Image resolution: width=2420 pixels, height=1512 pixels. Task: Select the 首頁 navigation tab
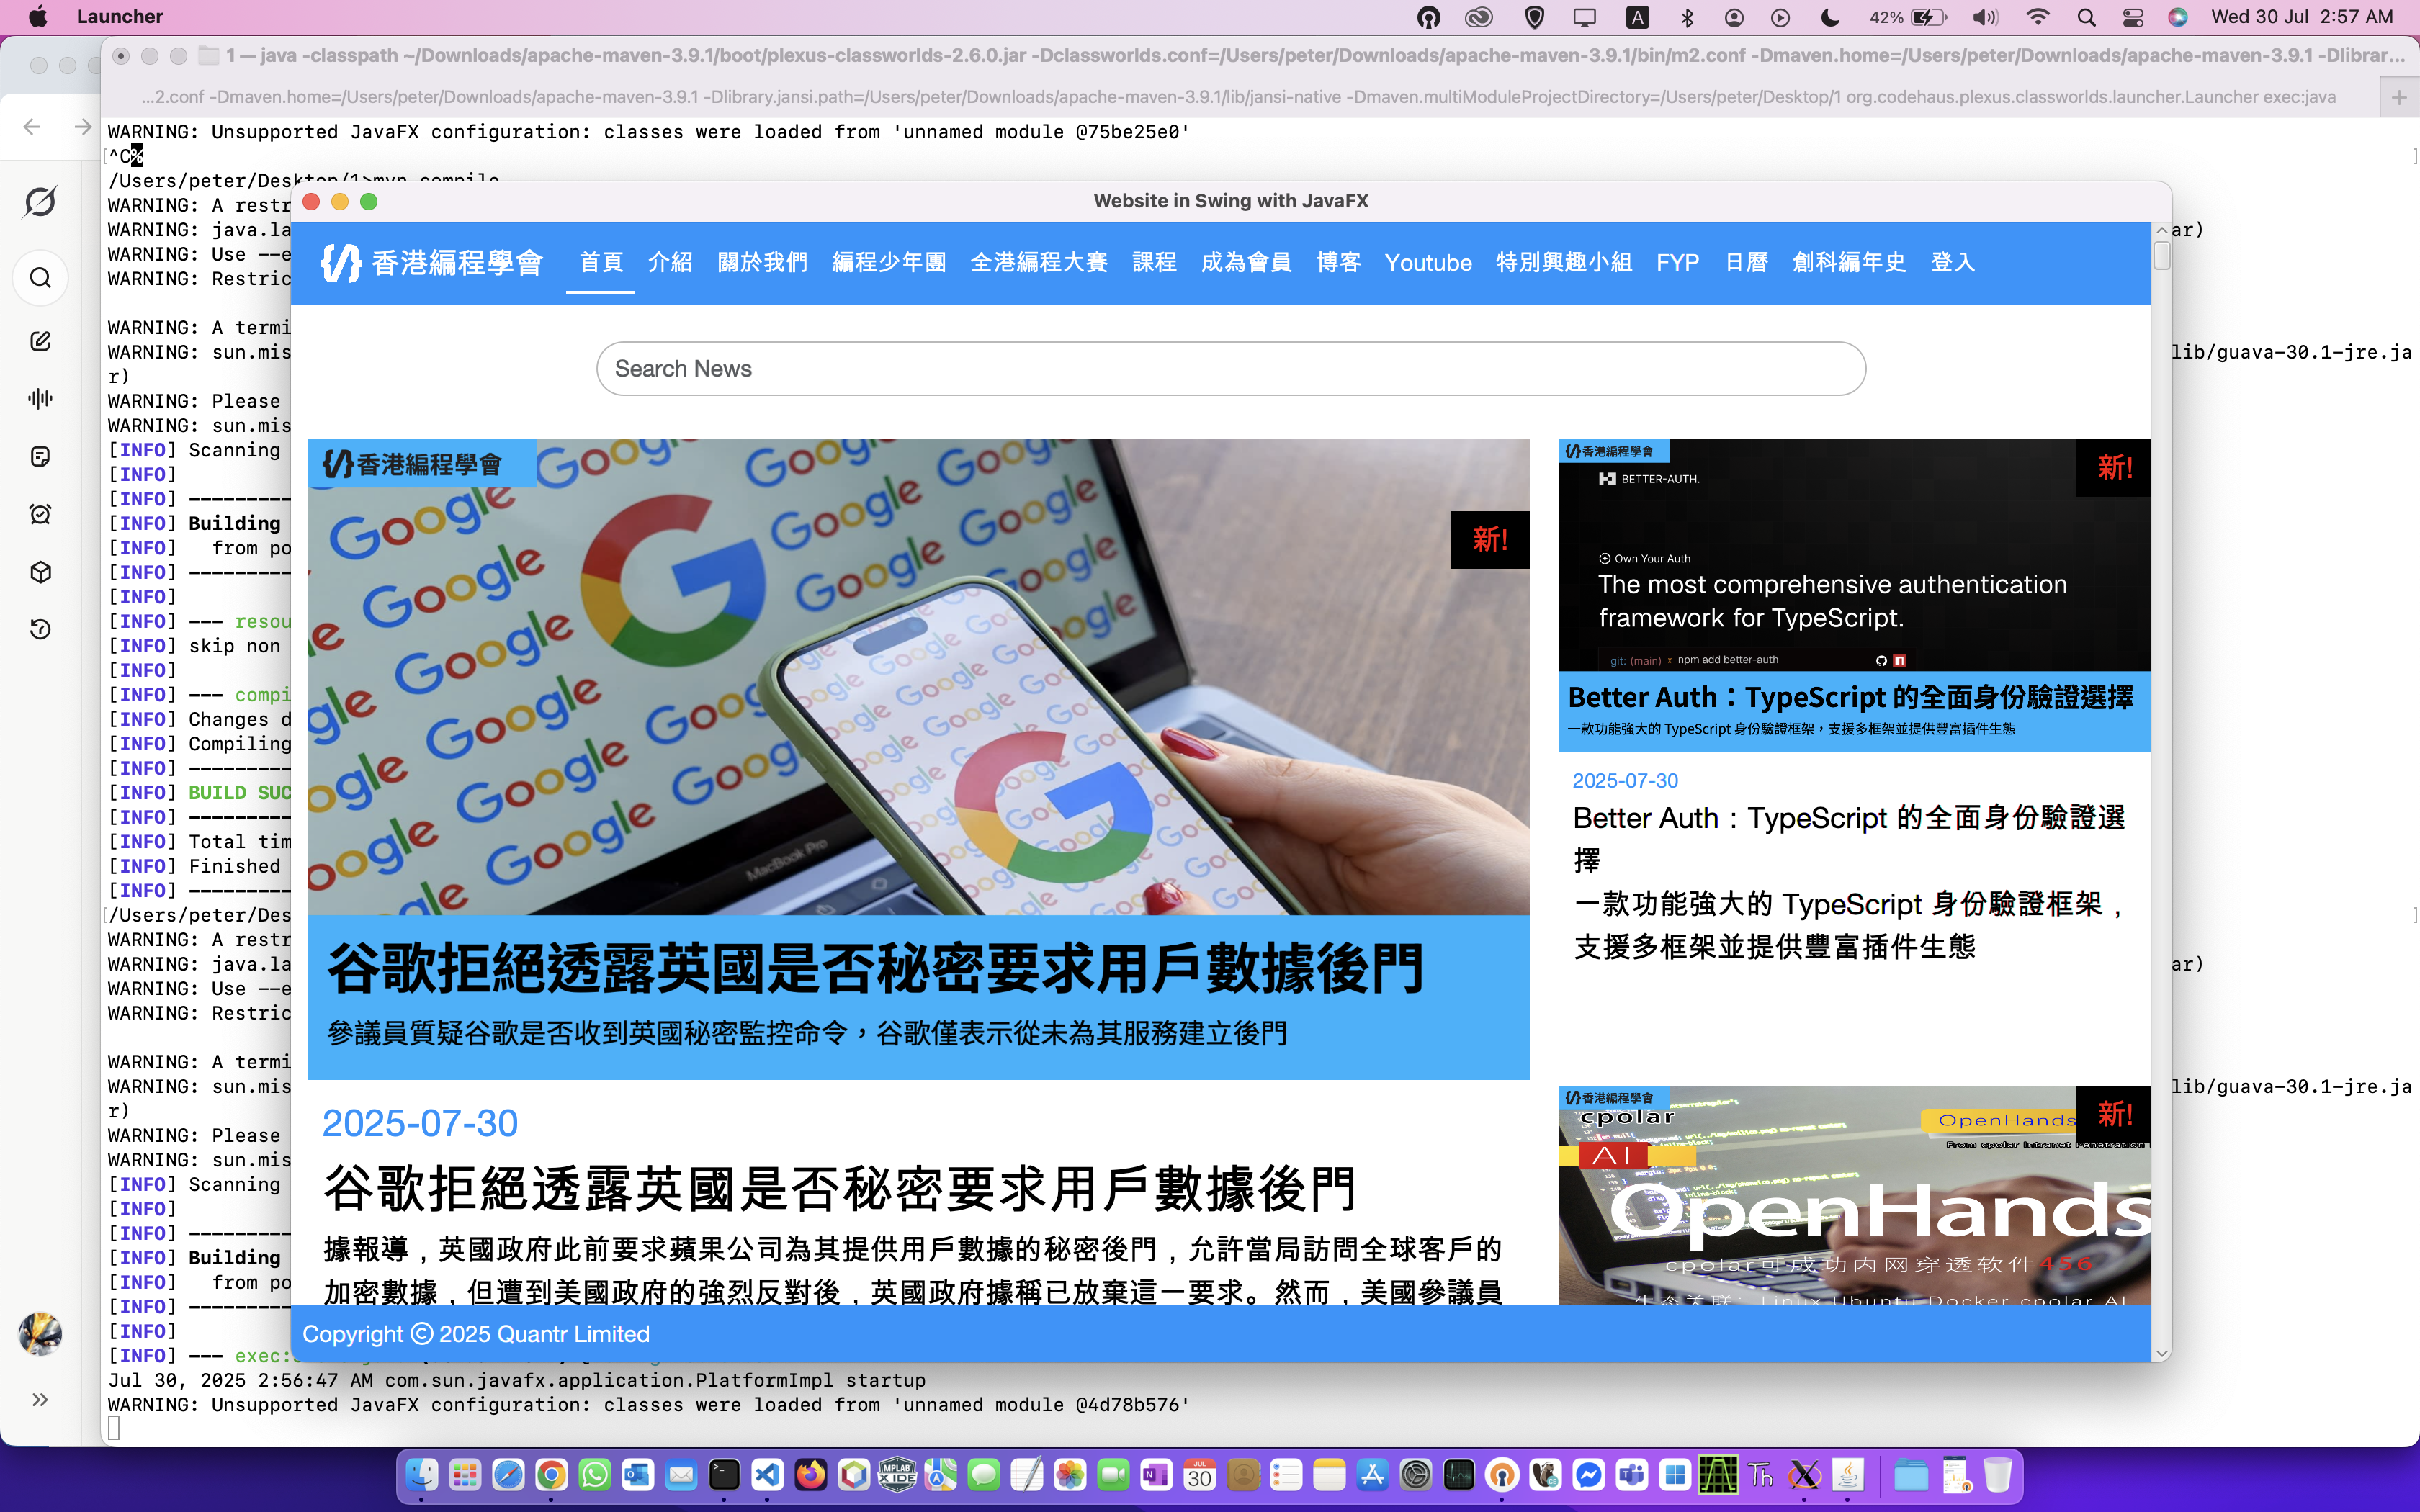coord(601,262)
